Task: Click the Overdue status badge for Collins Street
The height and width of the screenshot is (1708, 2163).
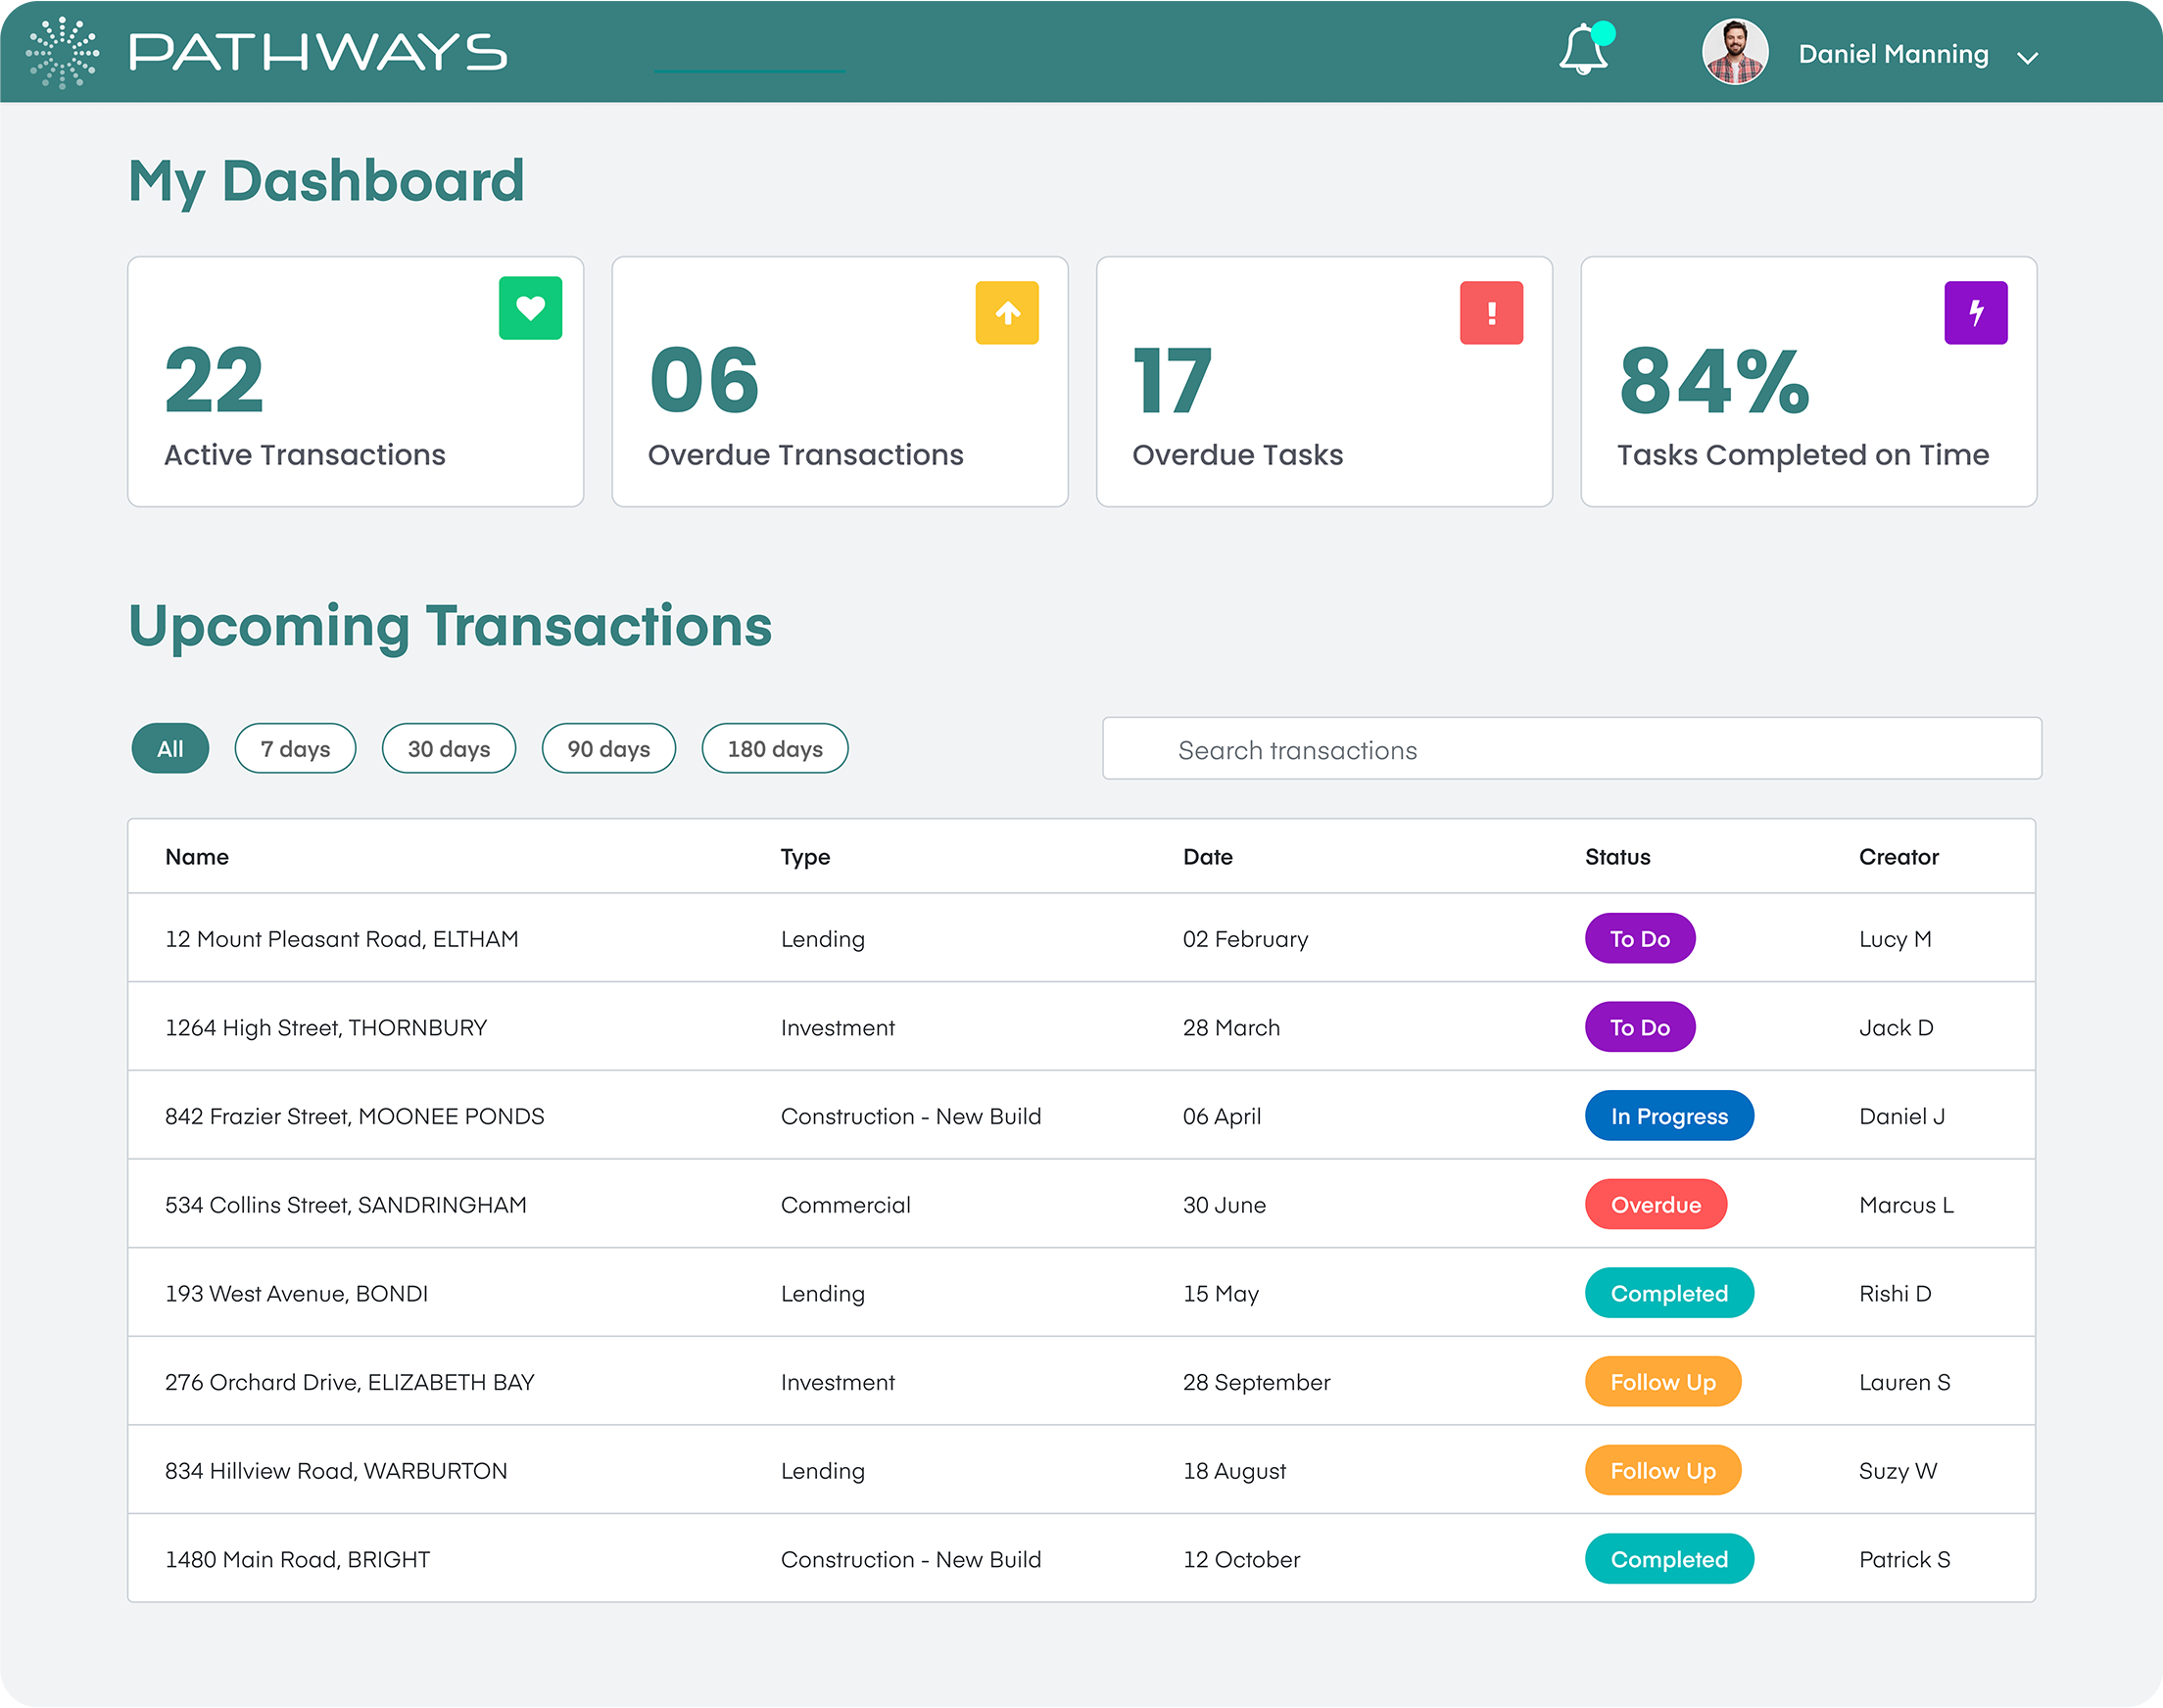Action: (x=1655, y=1205)
